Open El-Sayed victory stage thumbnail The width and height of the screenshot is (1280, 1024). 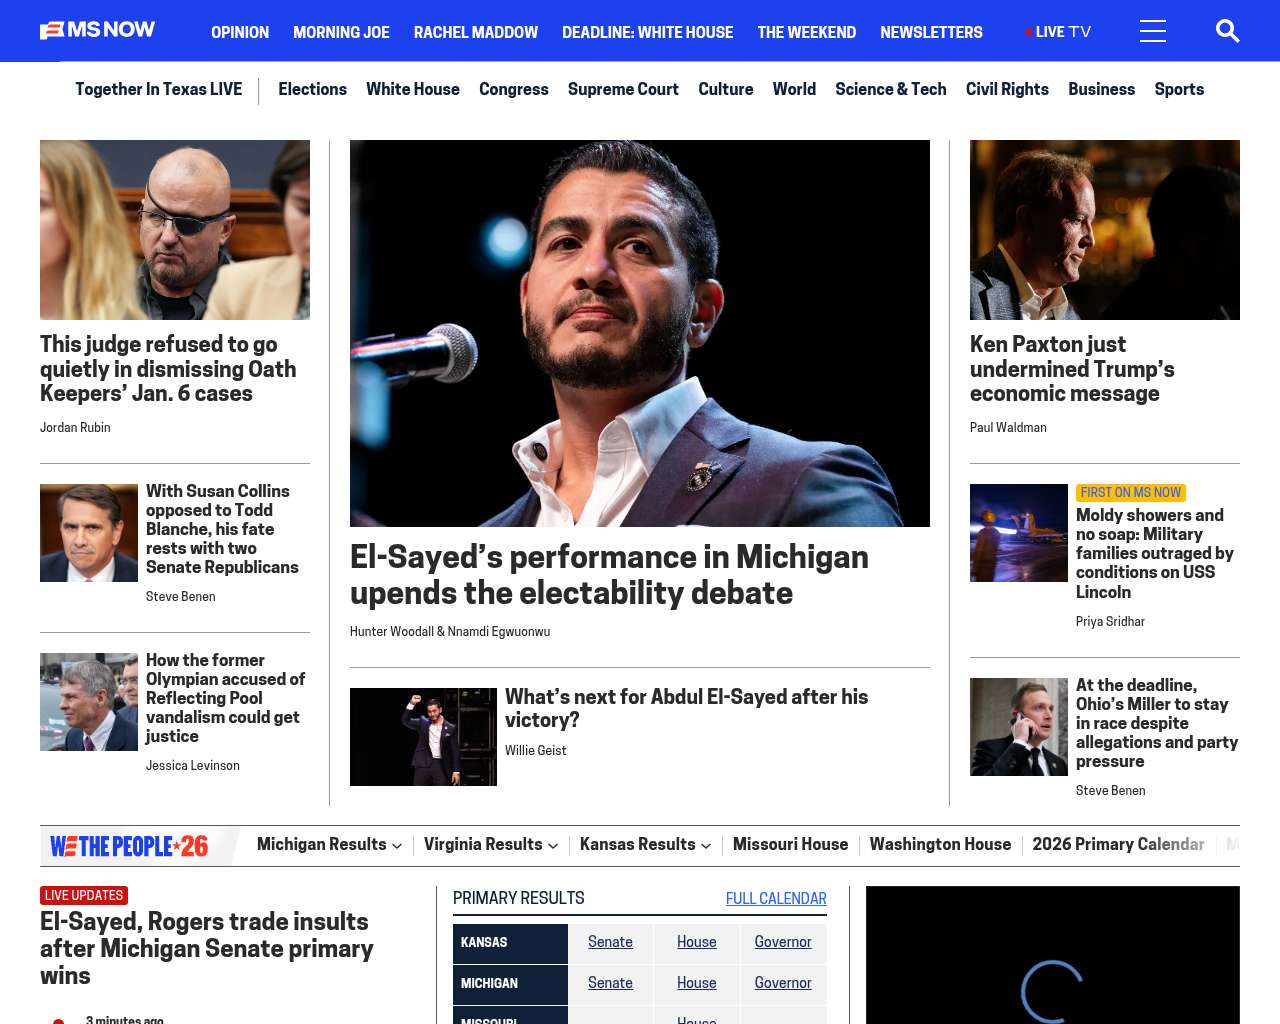coord(423,737)
